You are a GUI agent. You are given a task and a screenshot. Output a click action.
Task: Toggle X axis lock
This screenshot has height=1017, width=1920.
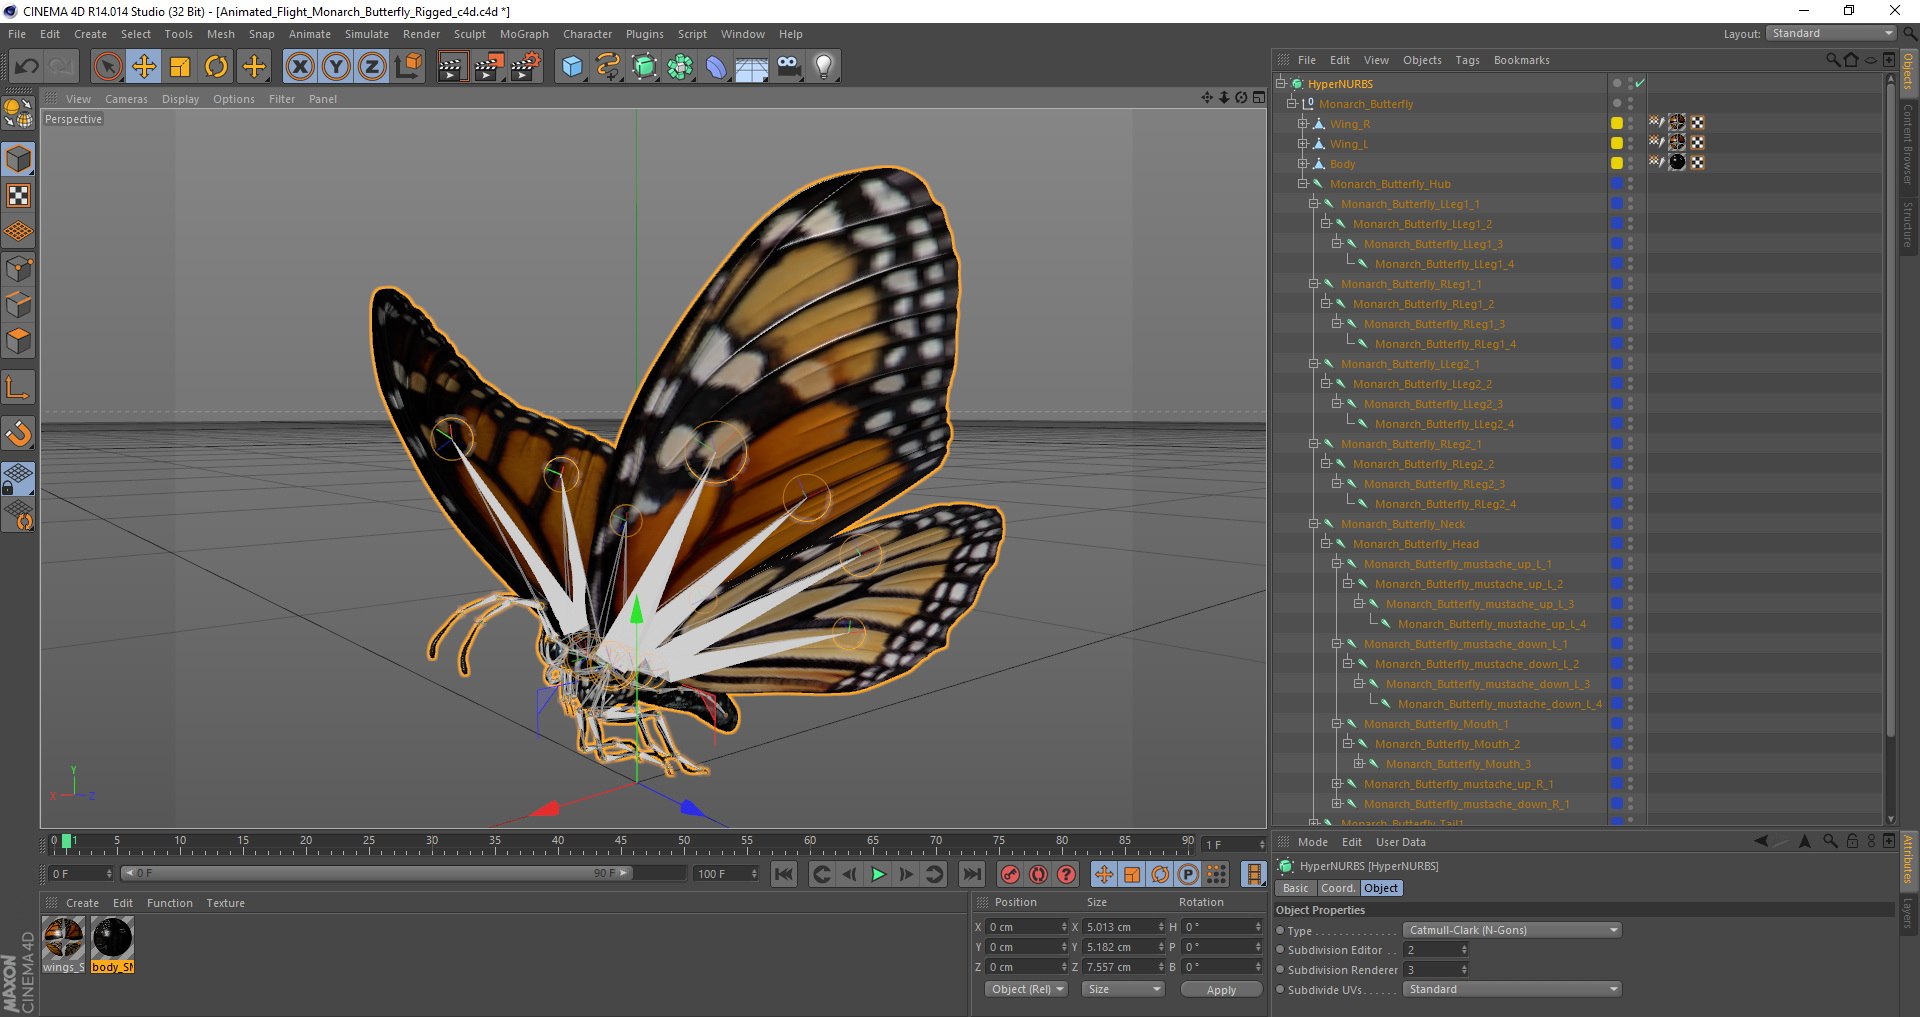coord(300,67)
